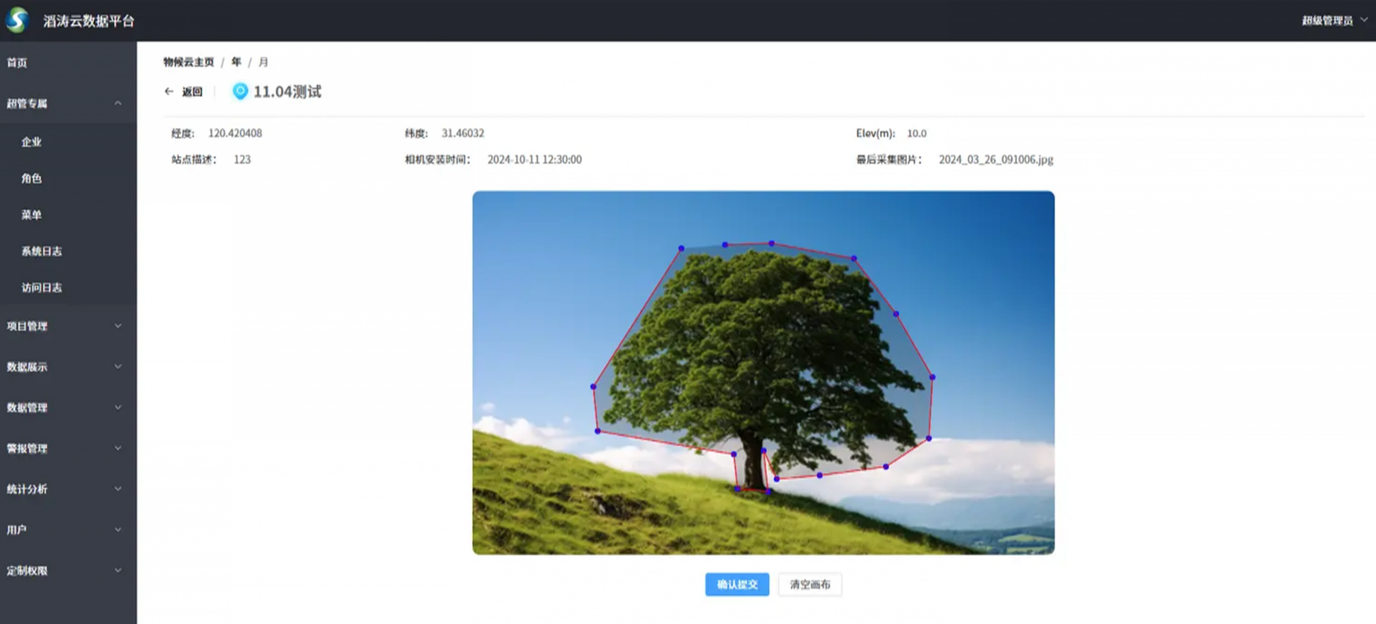
Task: Open the 角色 submenu item
Action: (x=32, y=178)
